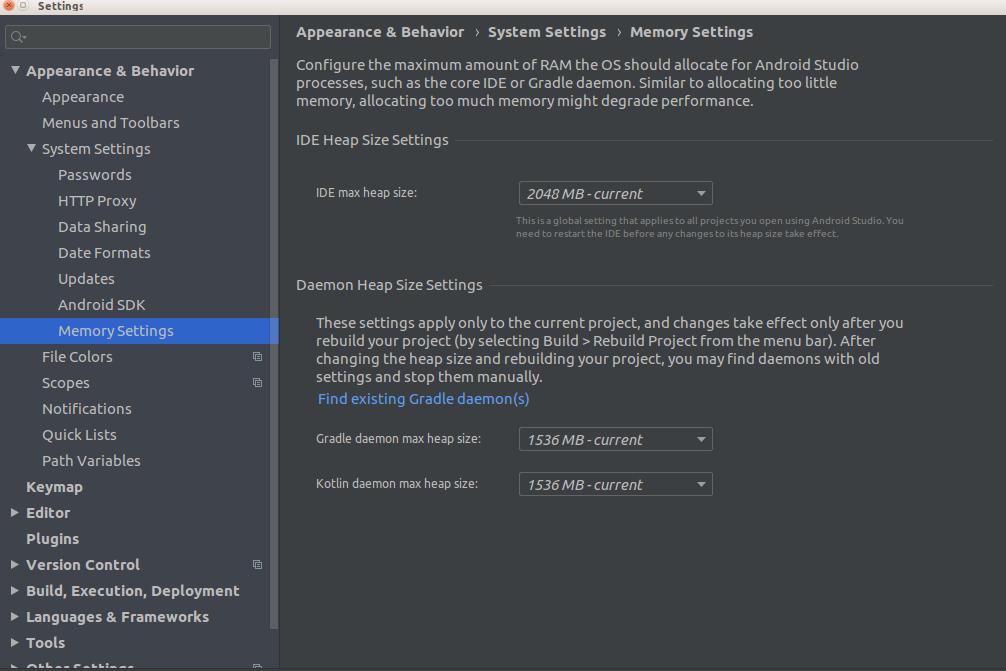Click the Find existing Gradle daemon(s) link
Screen dimensions: 1006x671
(422, 398)
